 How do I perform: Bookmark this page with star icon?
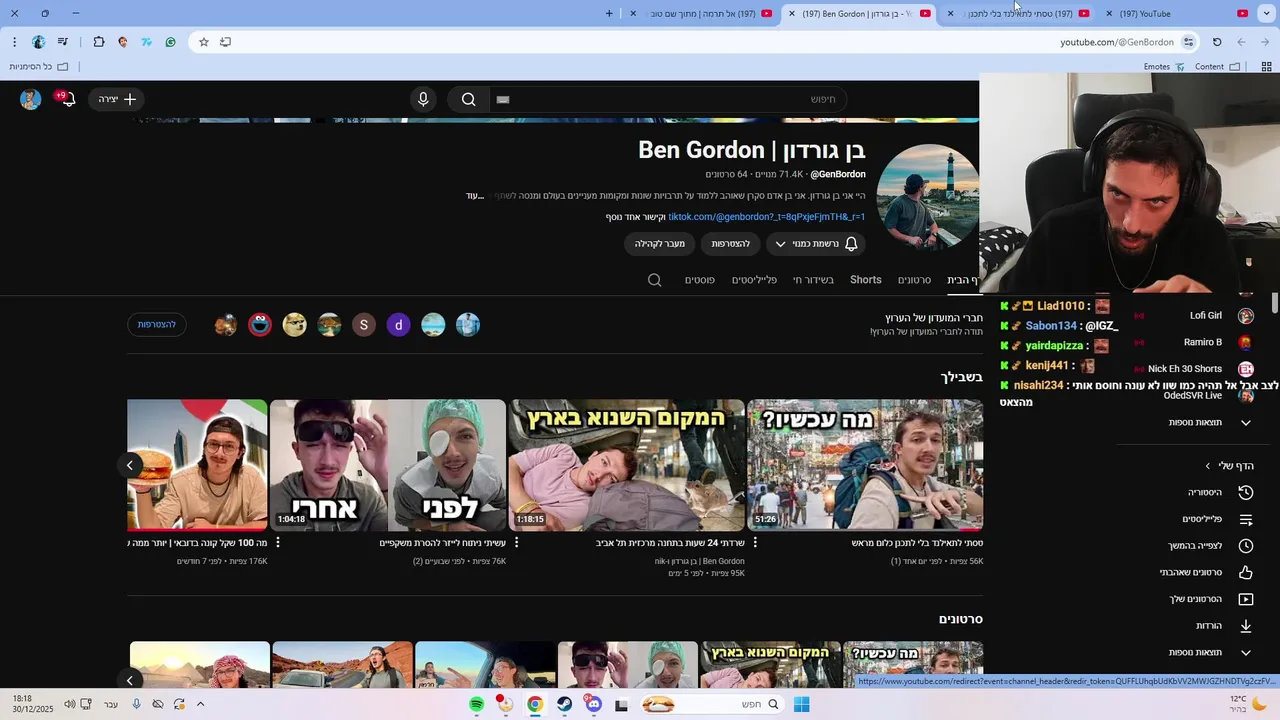pos(204,42)
